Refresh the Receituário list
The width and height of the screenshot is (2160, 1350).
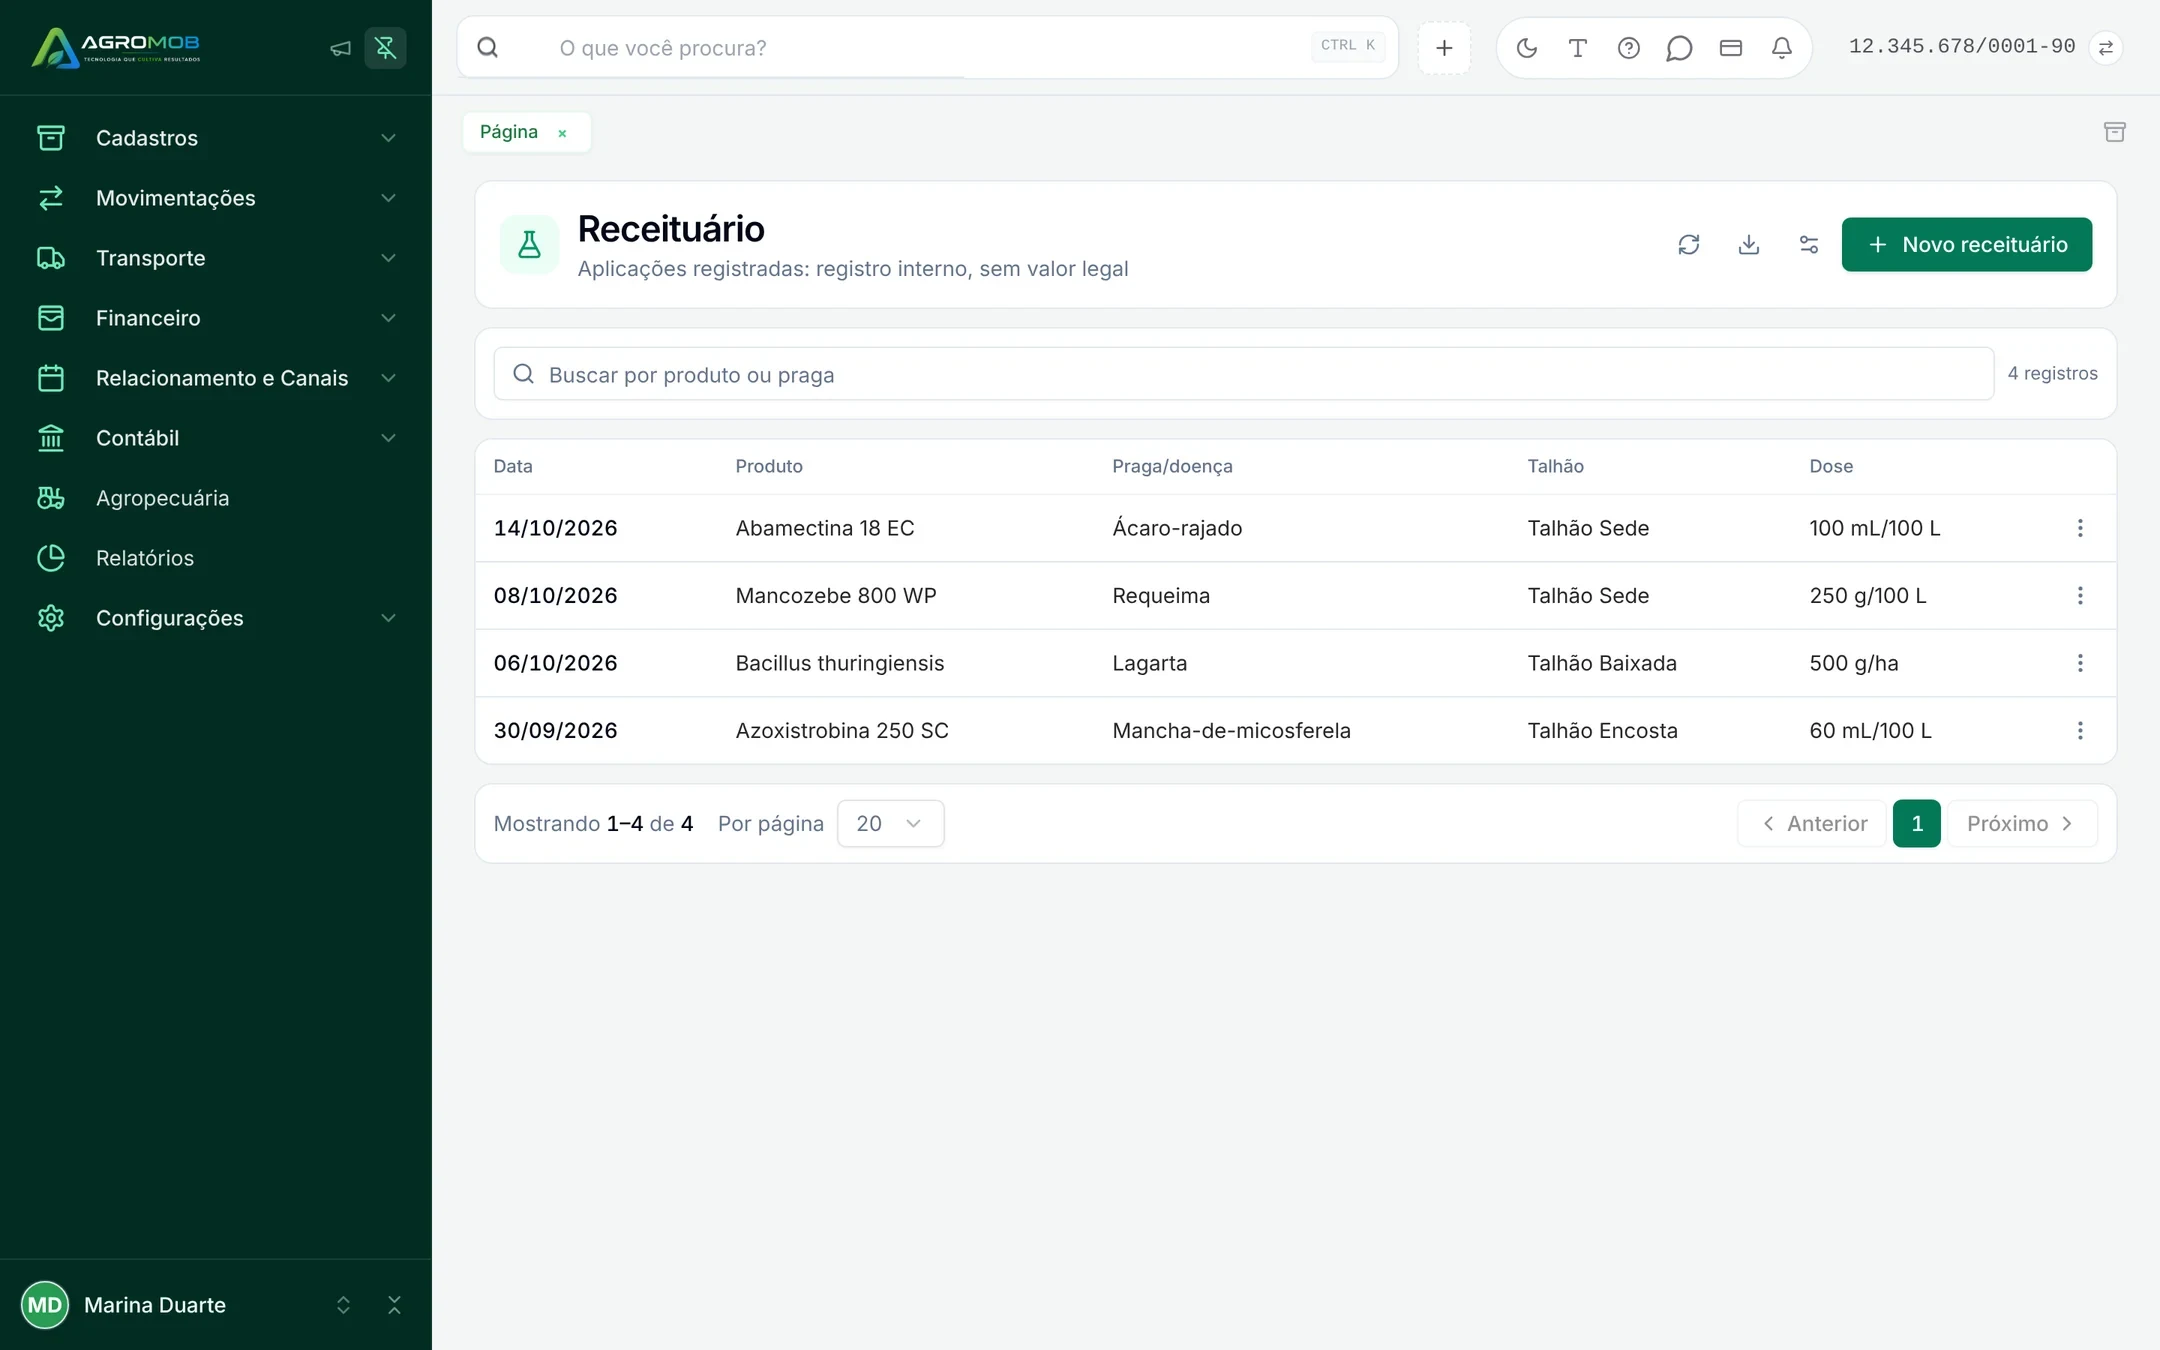click(1689, 245)
